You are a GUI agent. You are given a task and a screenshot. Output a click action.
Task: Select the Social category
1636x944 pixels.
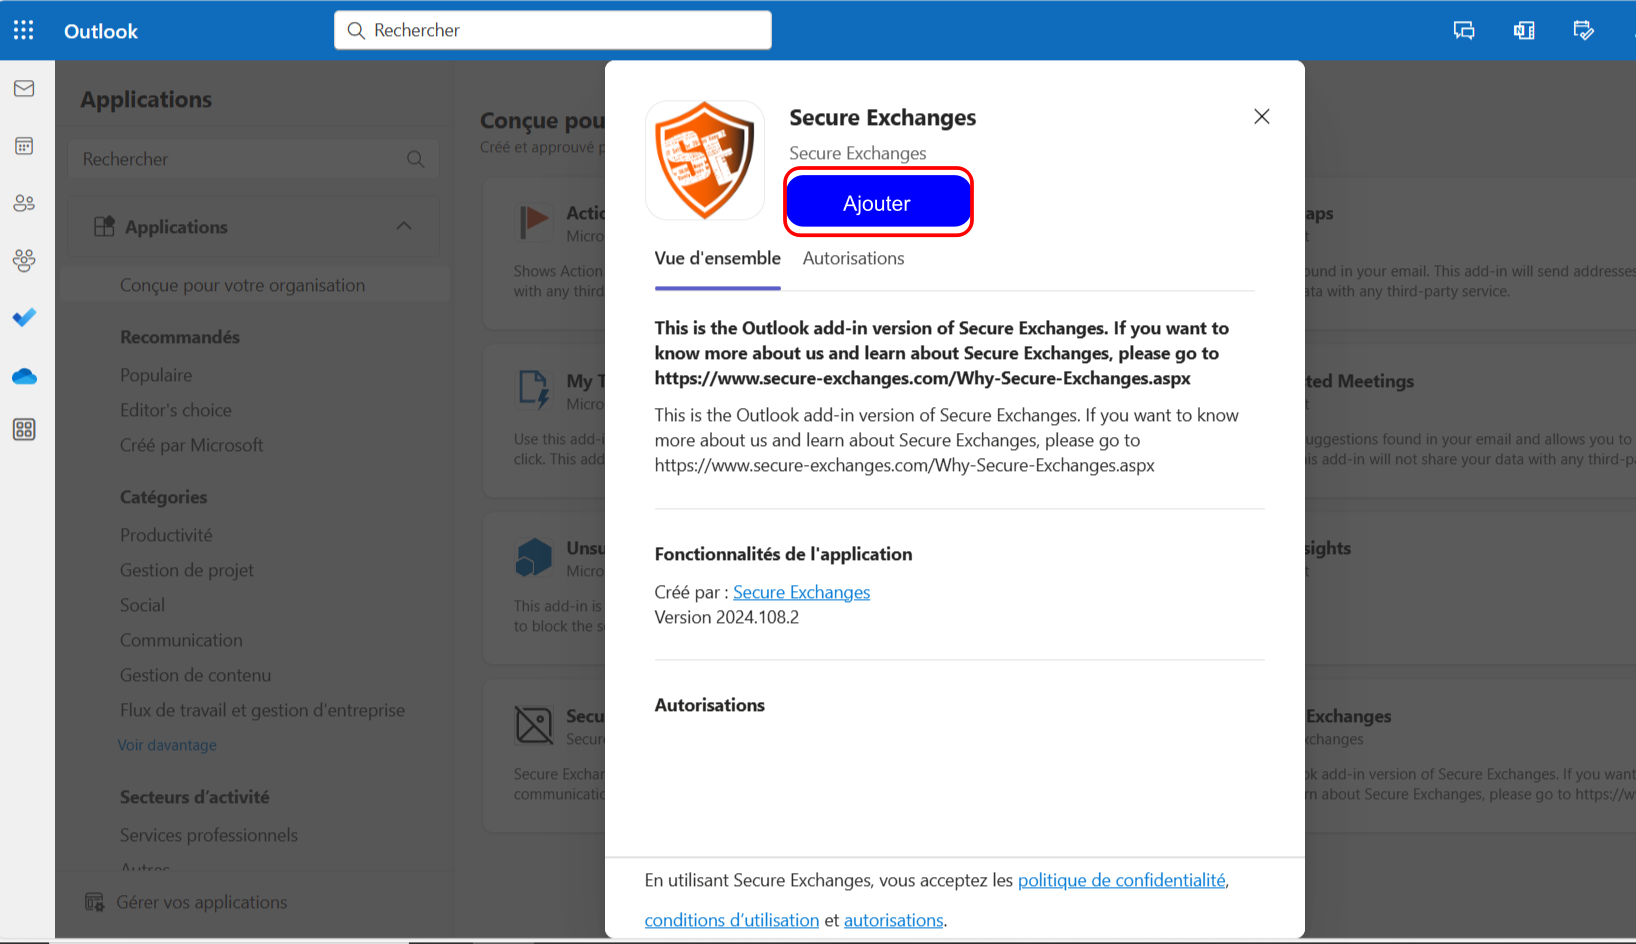(142, 605)
